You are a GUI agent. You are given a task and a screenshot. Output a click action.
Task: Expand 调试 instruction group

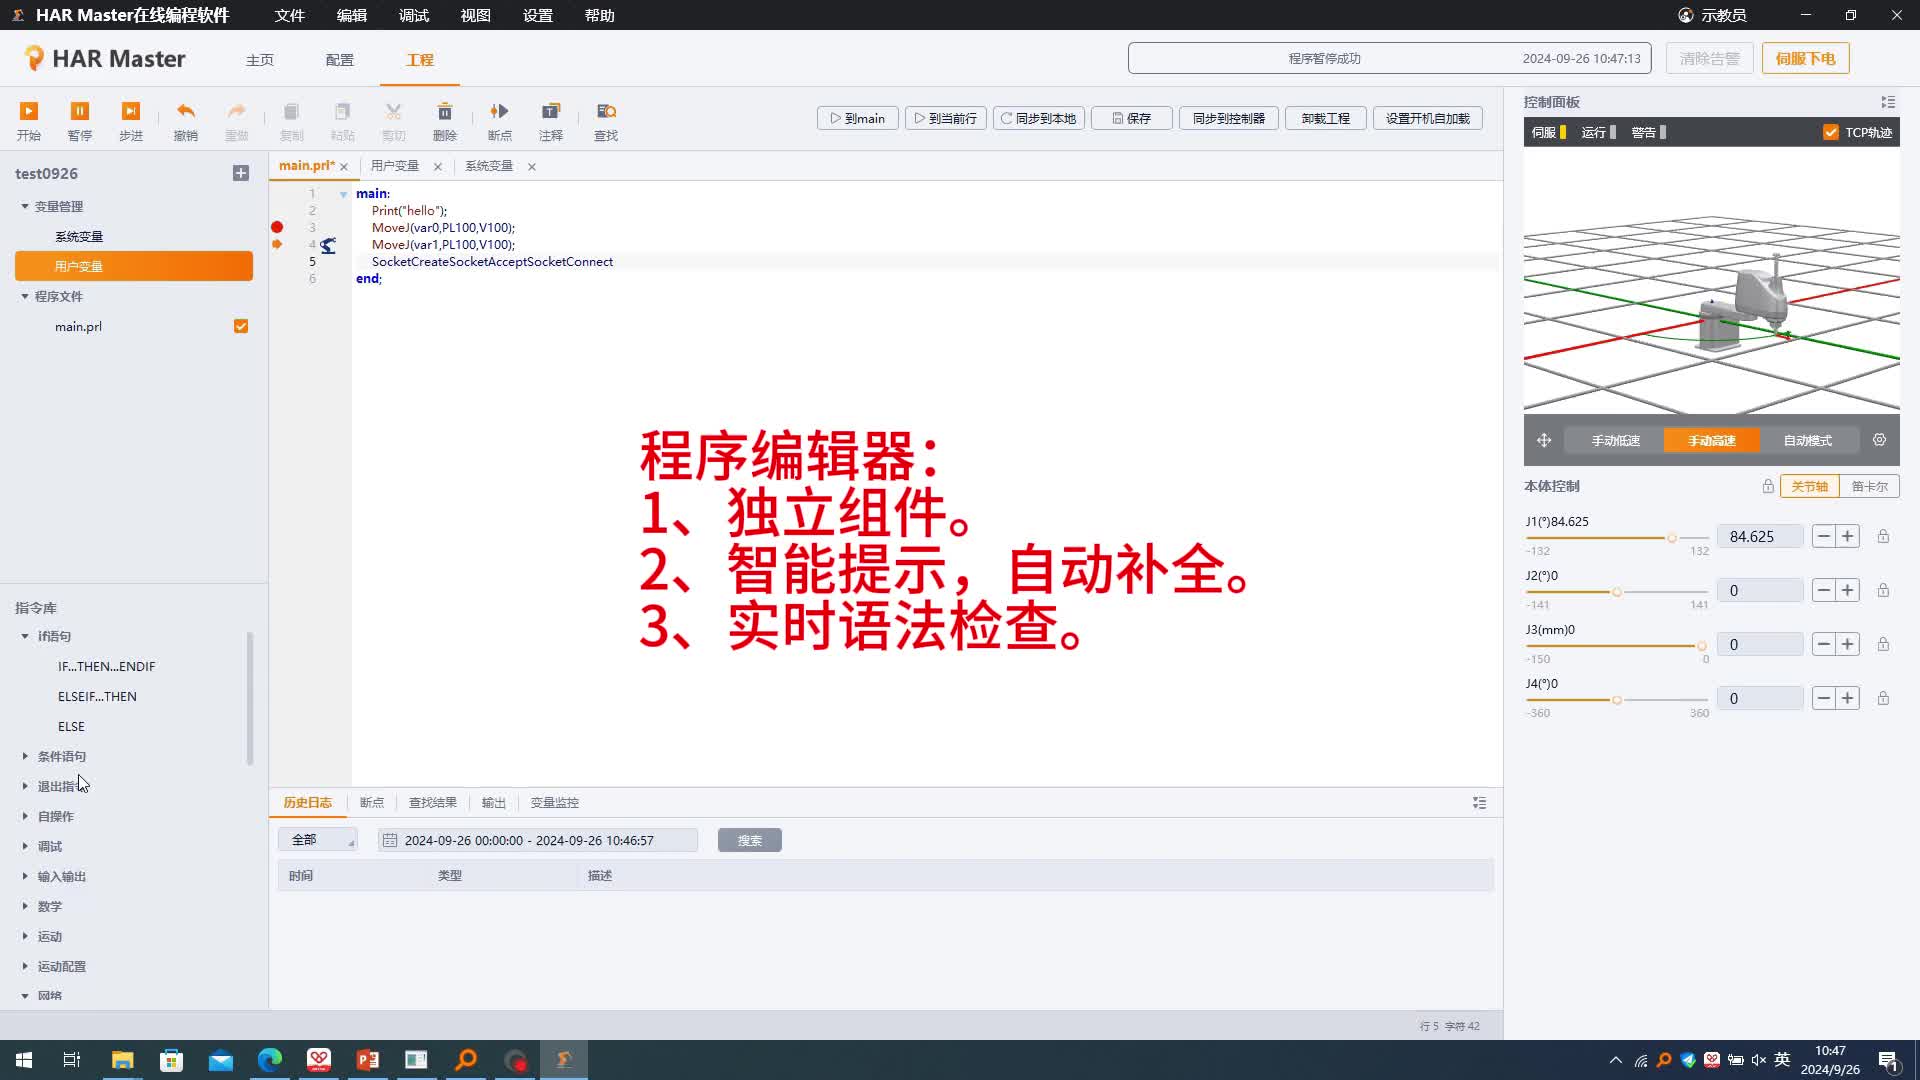tap(25, 846)
